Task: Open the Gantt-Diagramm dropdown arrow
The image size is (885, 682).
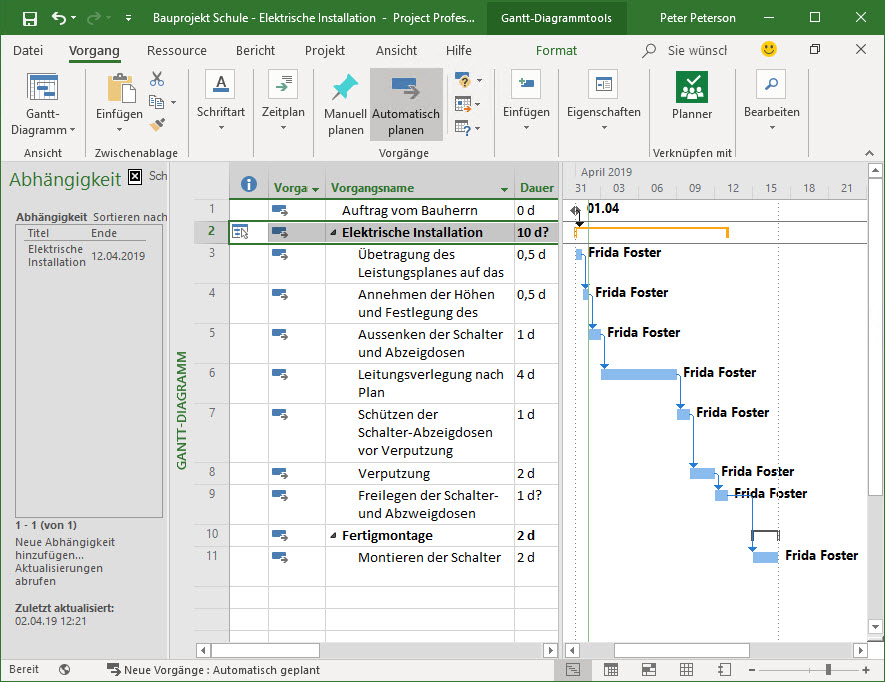Action: click(x=72, y=130)
